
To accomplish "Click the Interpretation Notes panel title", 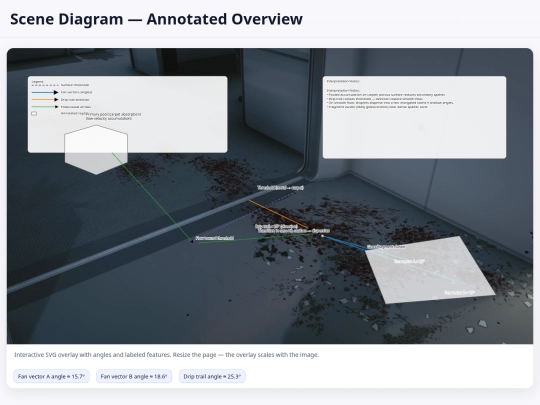I will coord(343,81).
